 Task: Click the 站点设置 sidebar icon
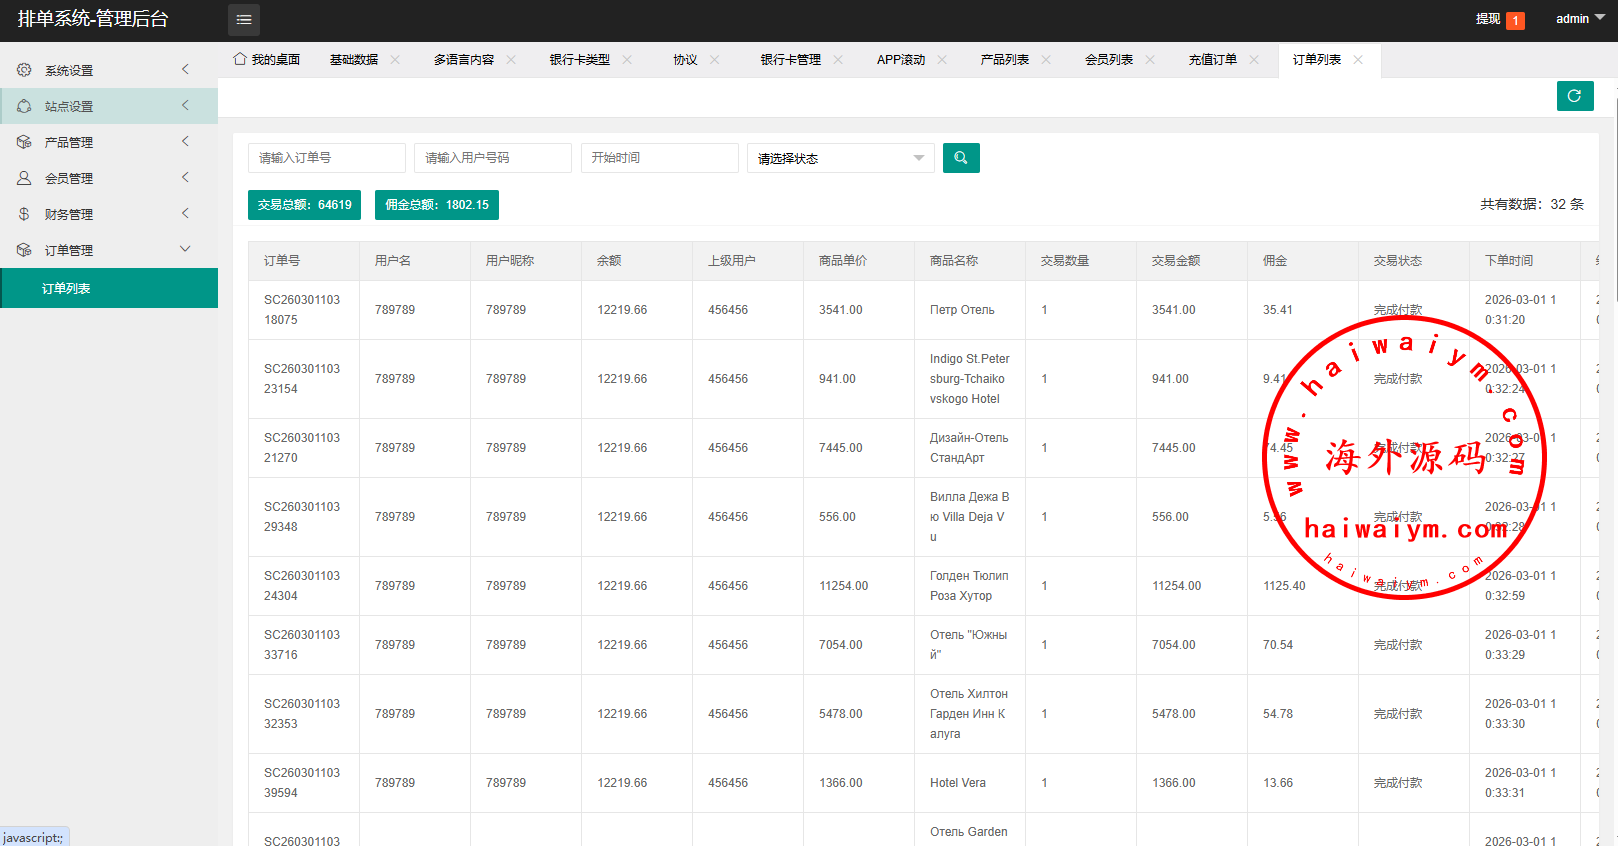point(24,106)
